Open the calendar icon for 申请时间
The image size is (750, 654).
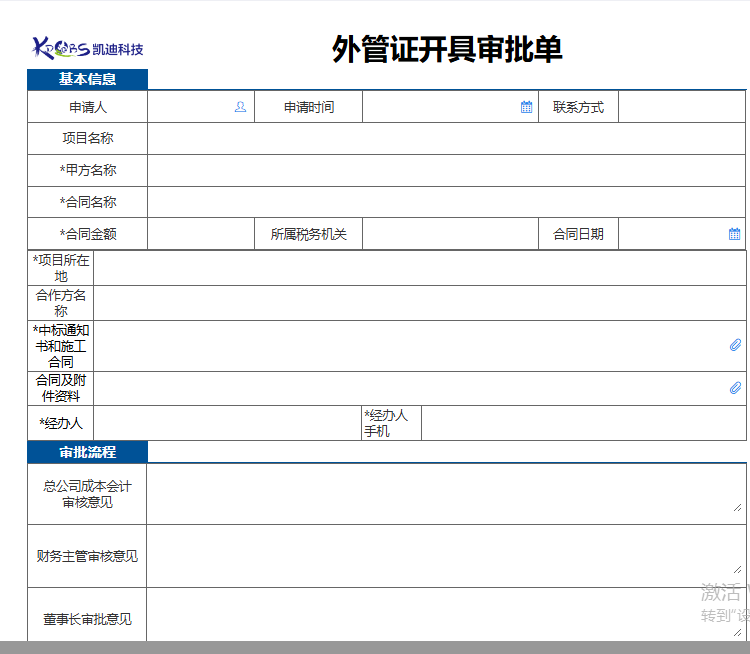(x=526, y=107)
